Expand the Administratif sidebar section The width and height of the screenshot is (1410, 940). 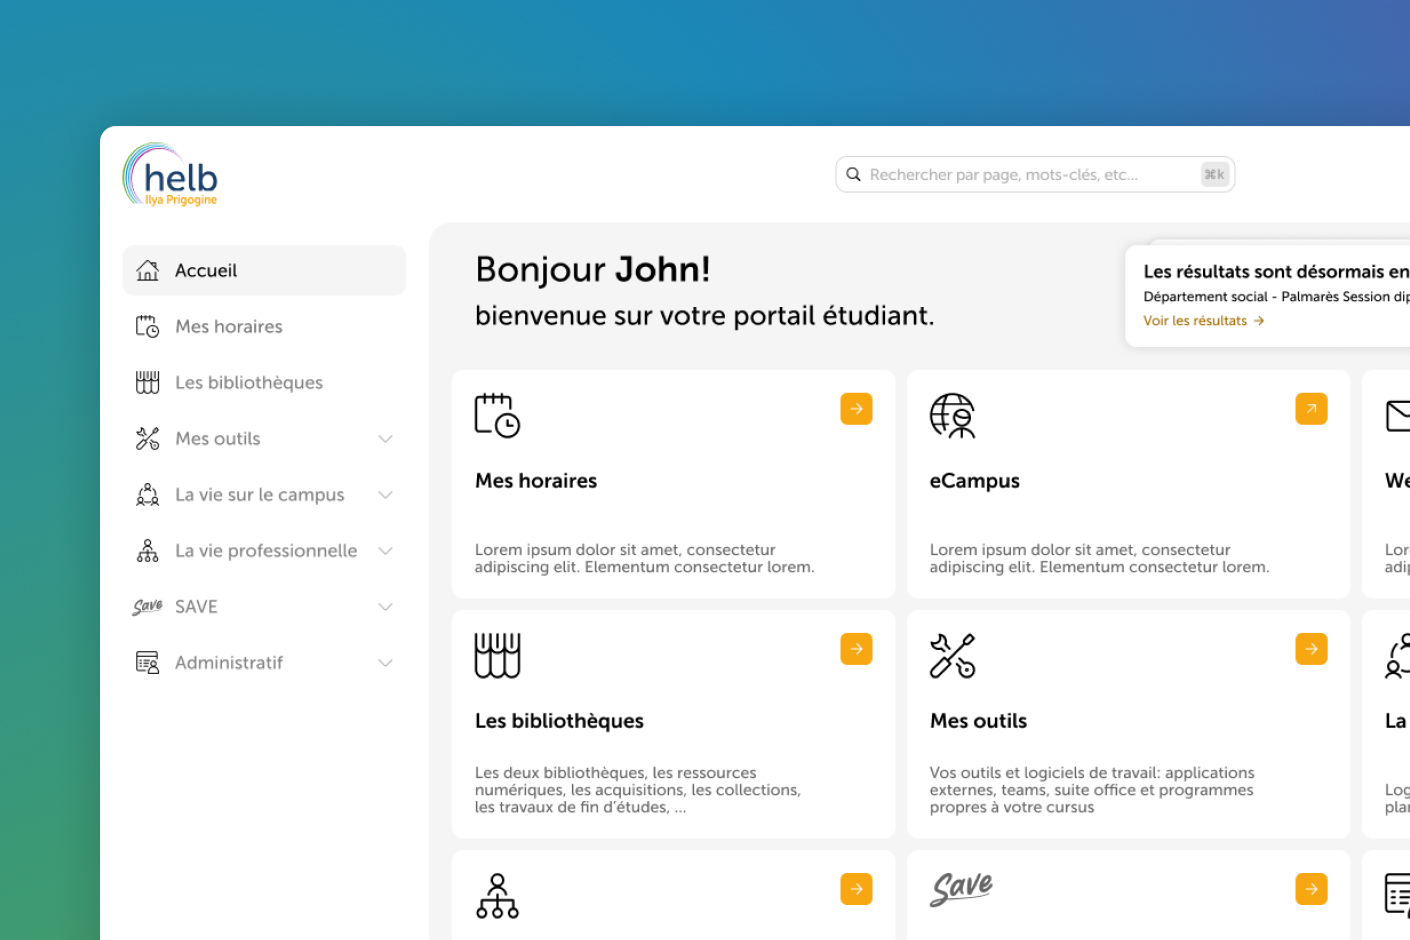pyautogui.click(x=385, y=663)
